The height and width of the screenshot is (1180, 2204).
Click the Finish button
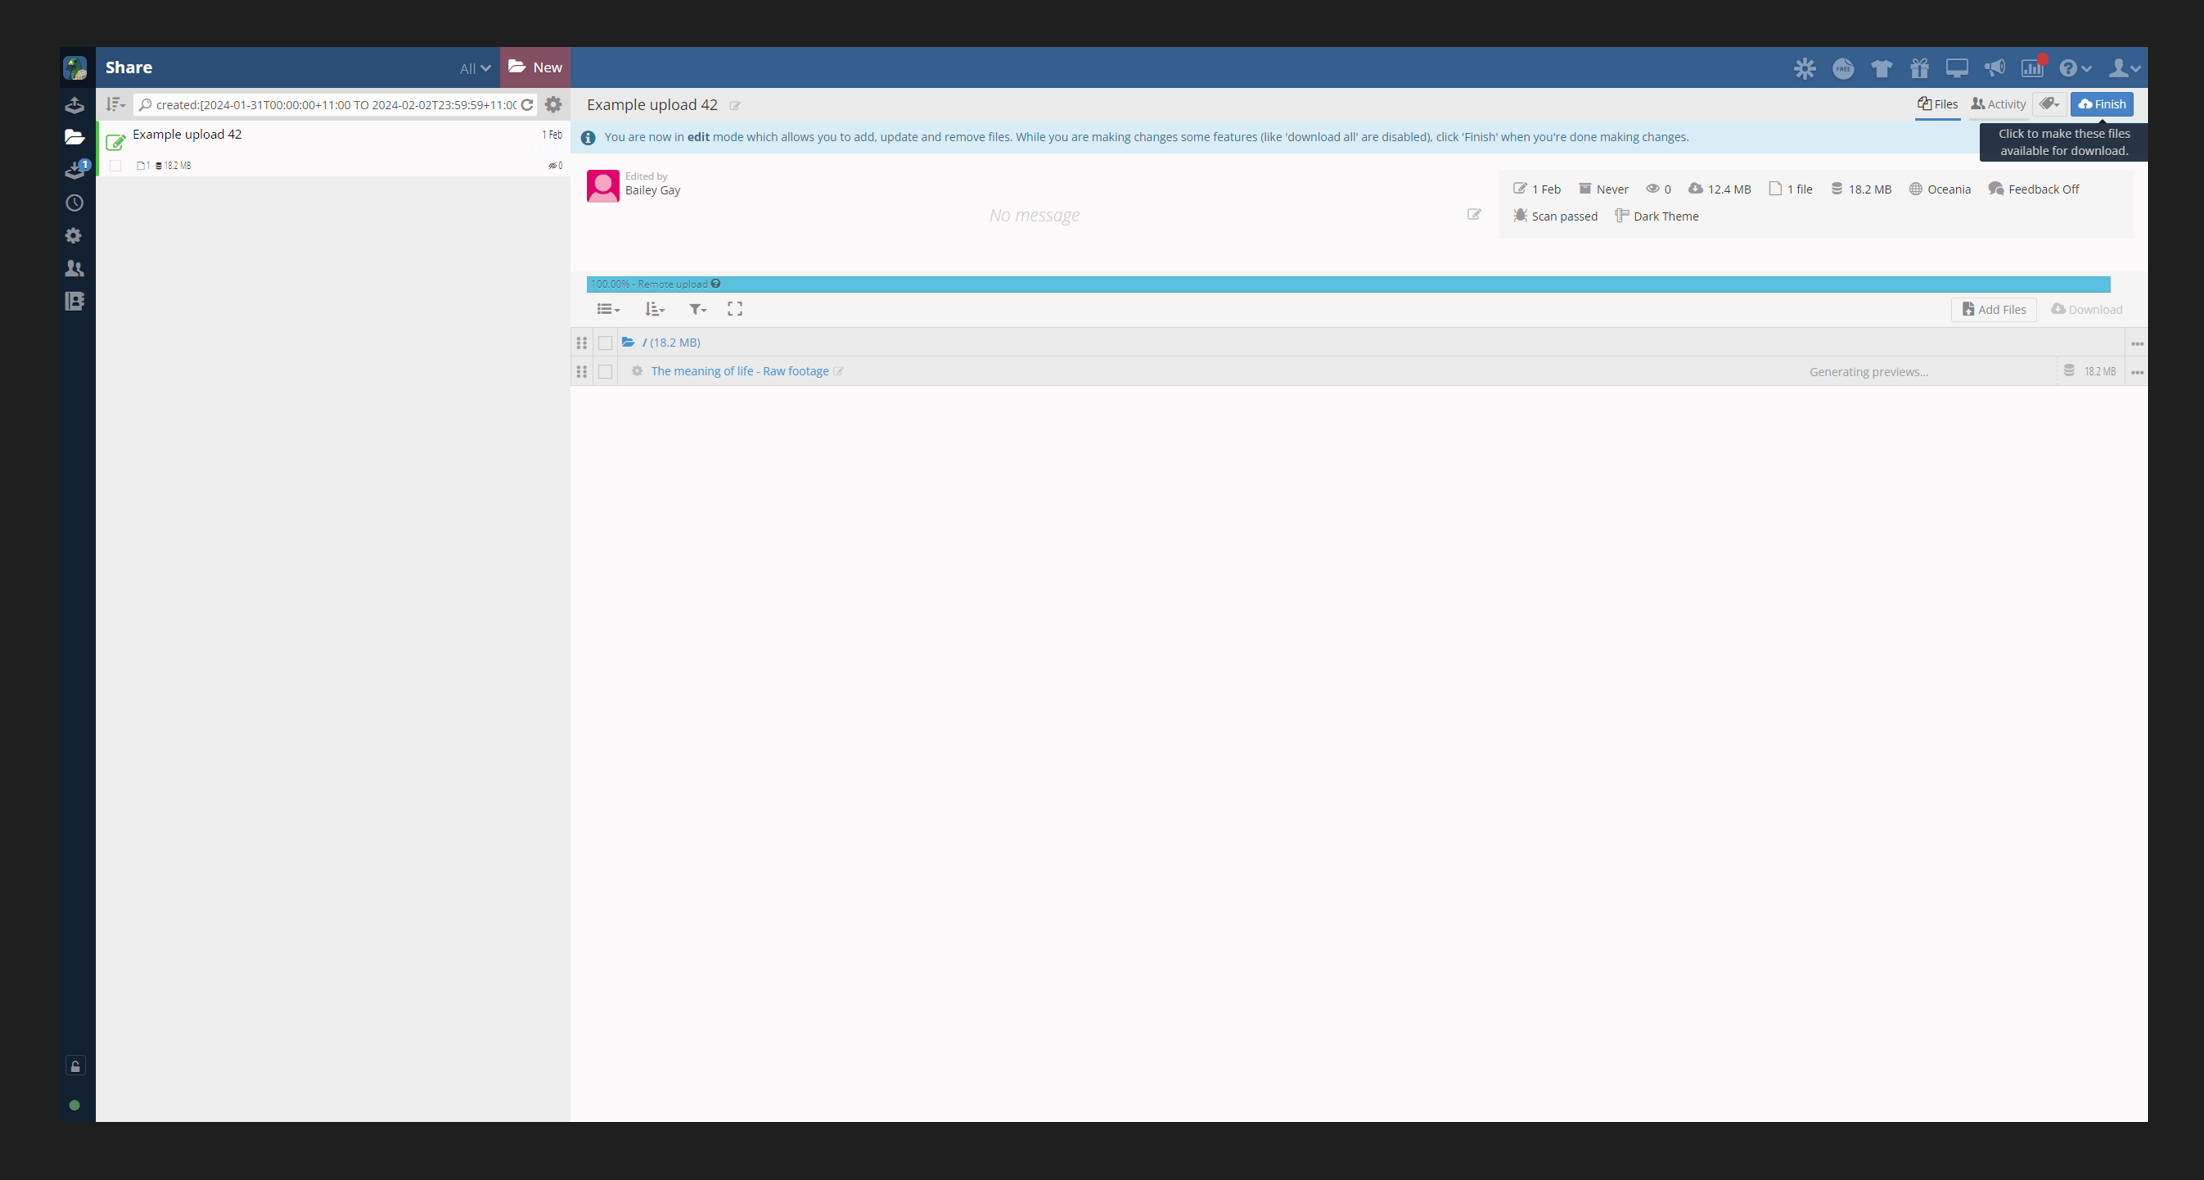coord(2101,104)
